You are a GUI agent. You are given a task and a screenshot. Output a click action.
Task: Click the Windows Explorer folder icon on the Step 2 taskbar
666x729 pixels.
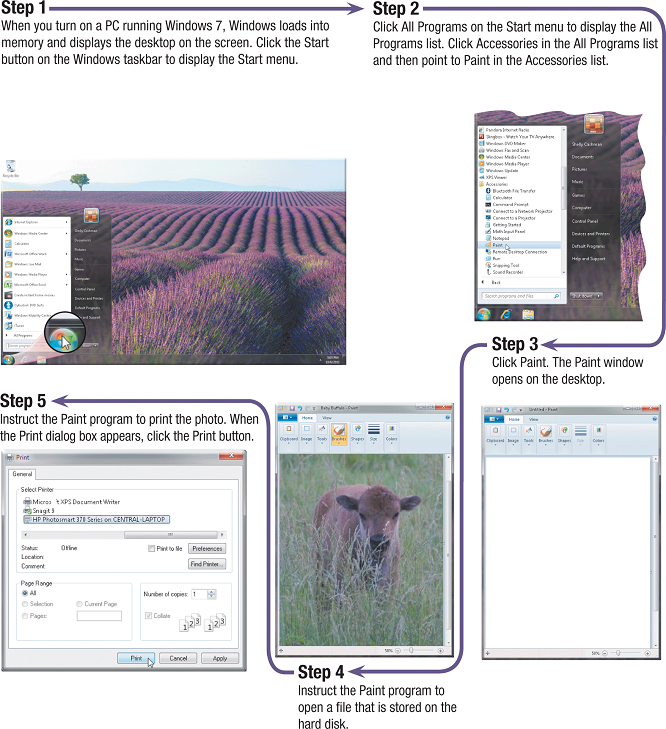[527, 315]
